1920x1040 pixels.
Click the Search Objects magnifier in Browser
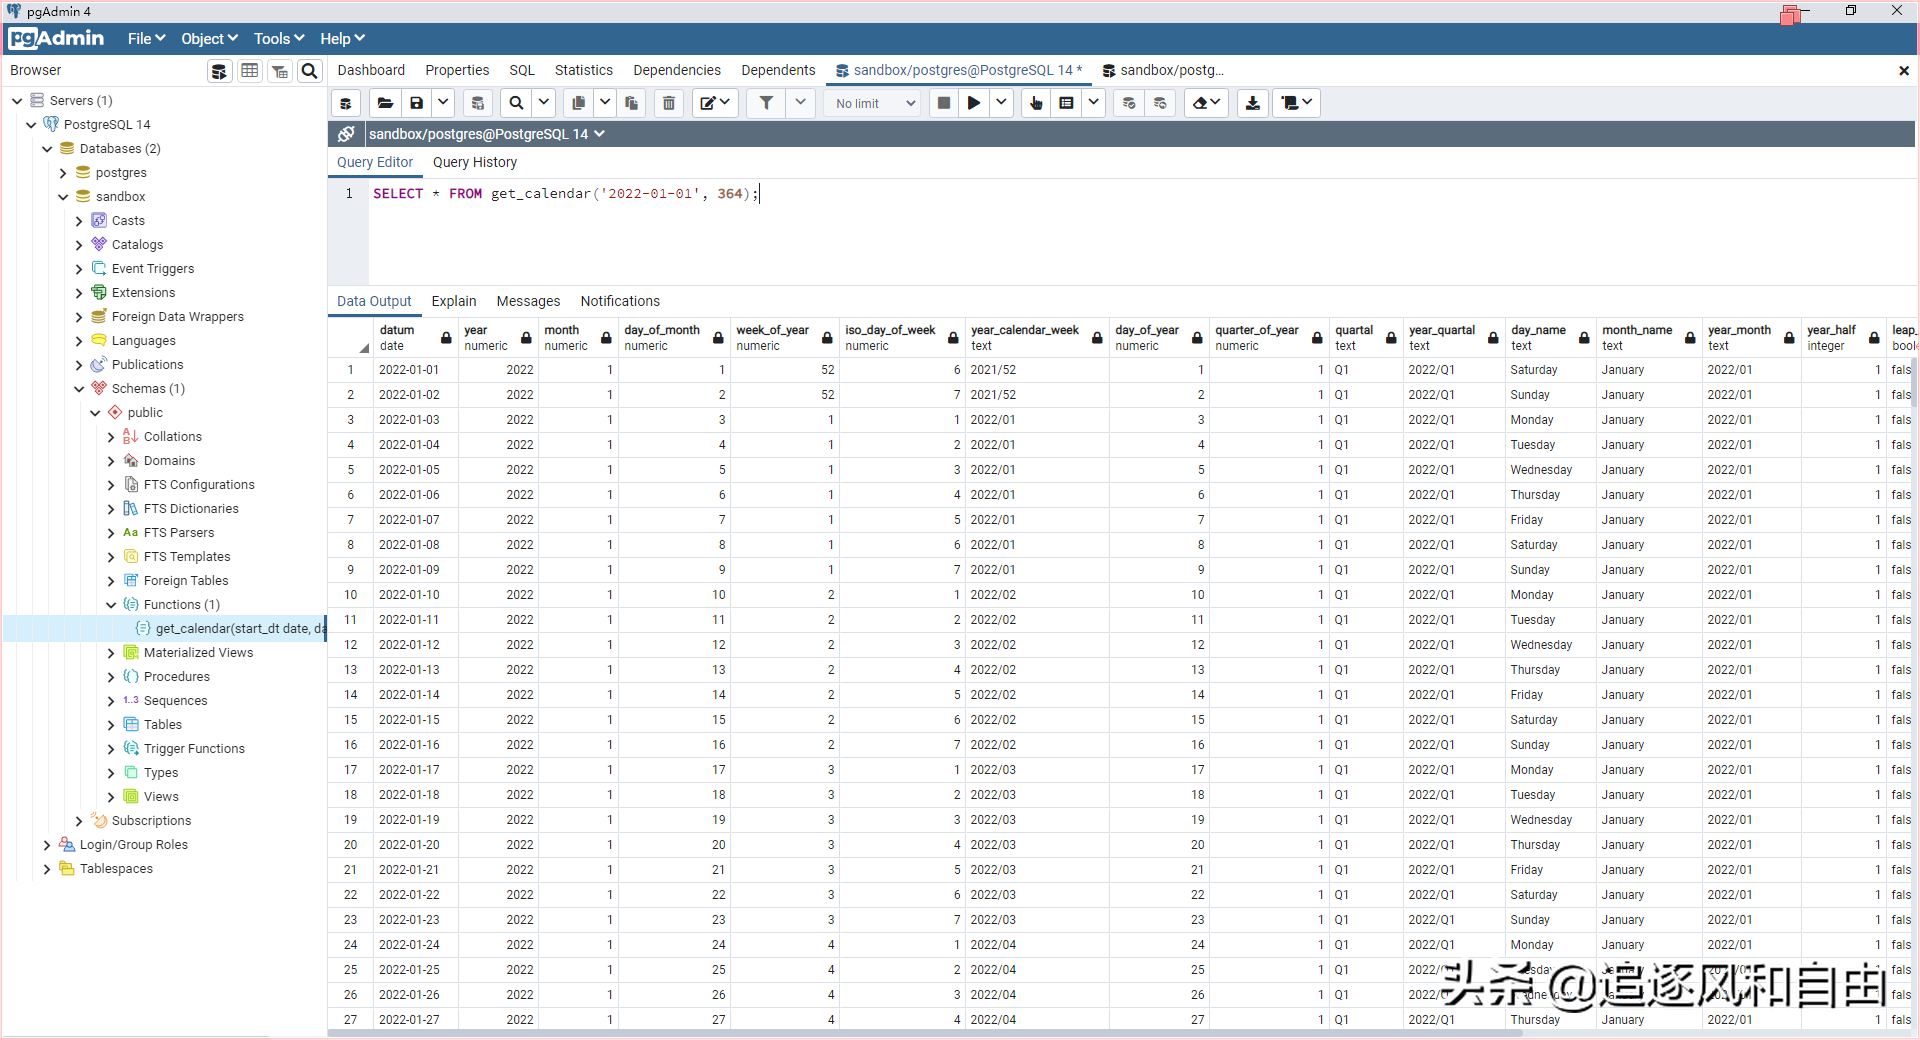click(x=310, y=71)
